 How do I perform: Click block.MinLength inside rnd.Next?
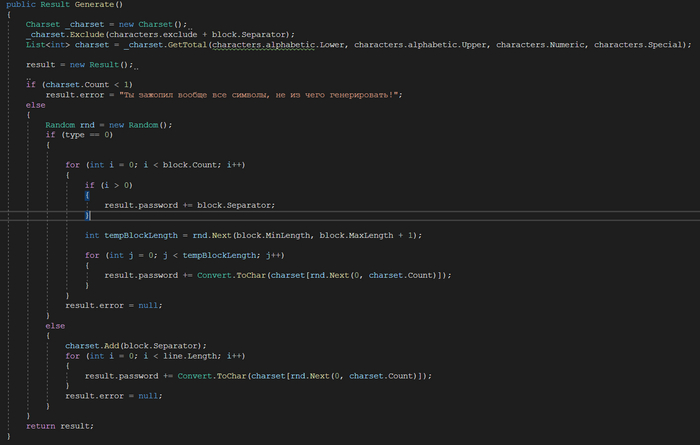tap(273, 236)
